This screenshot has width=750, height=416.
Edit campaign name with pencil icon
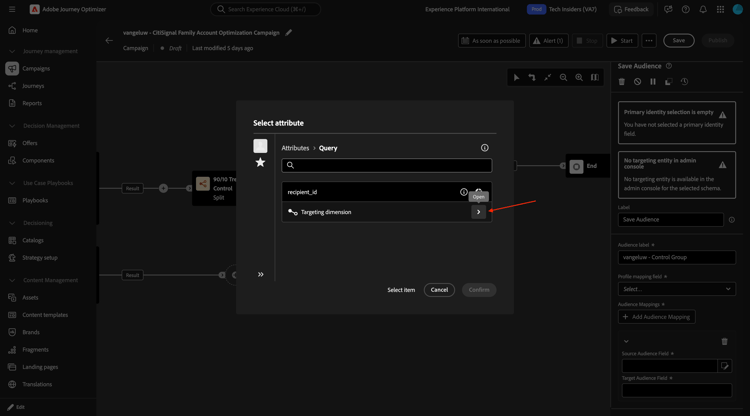point(288,33)
